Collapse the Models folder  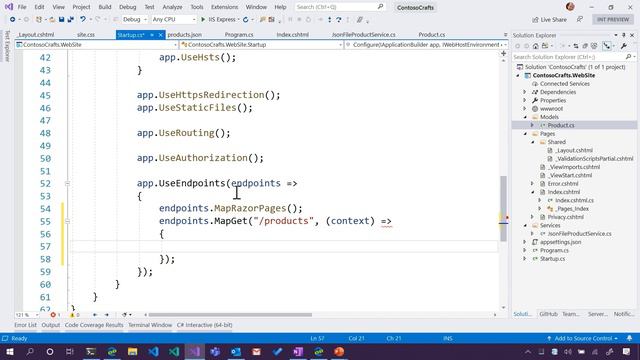[525, 117]
